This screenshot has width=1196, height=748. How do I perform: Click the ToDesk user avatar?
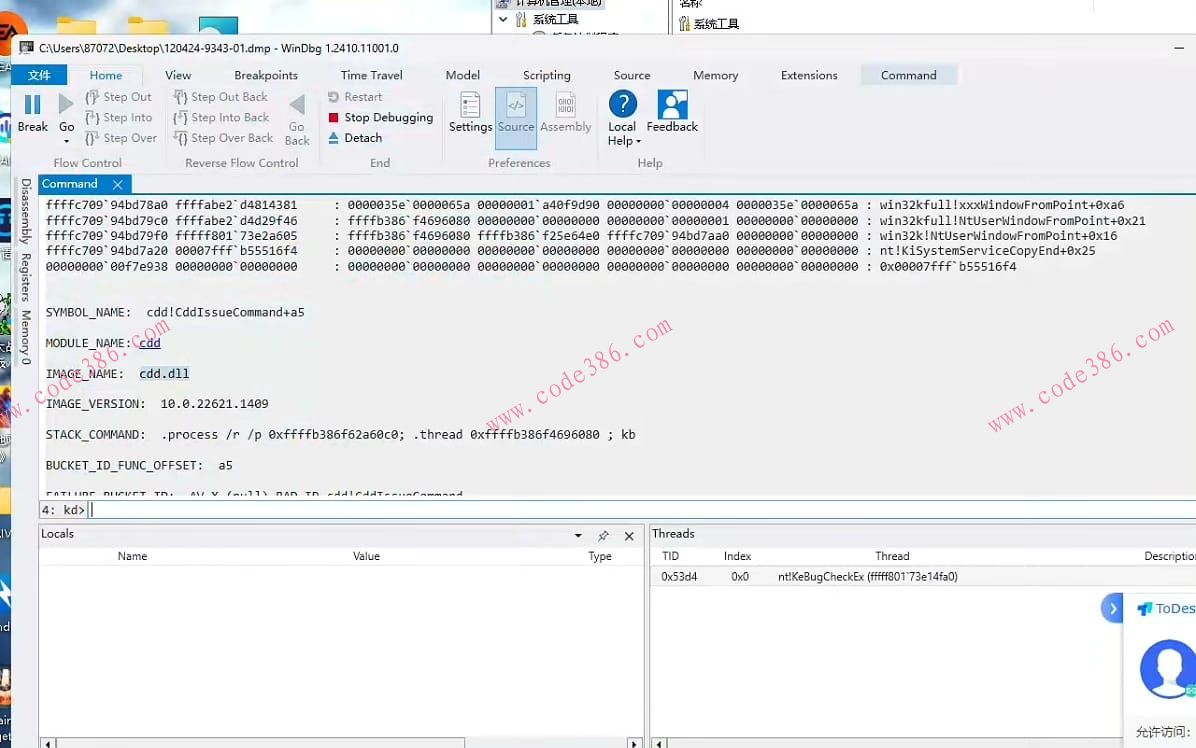click(x=1168, y=669)
